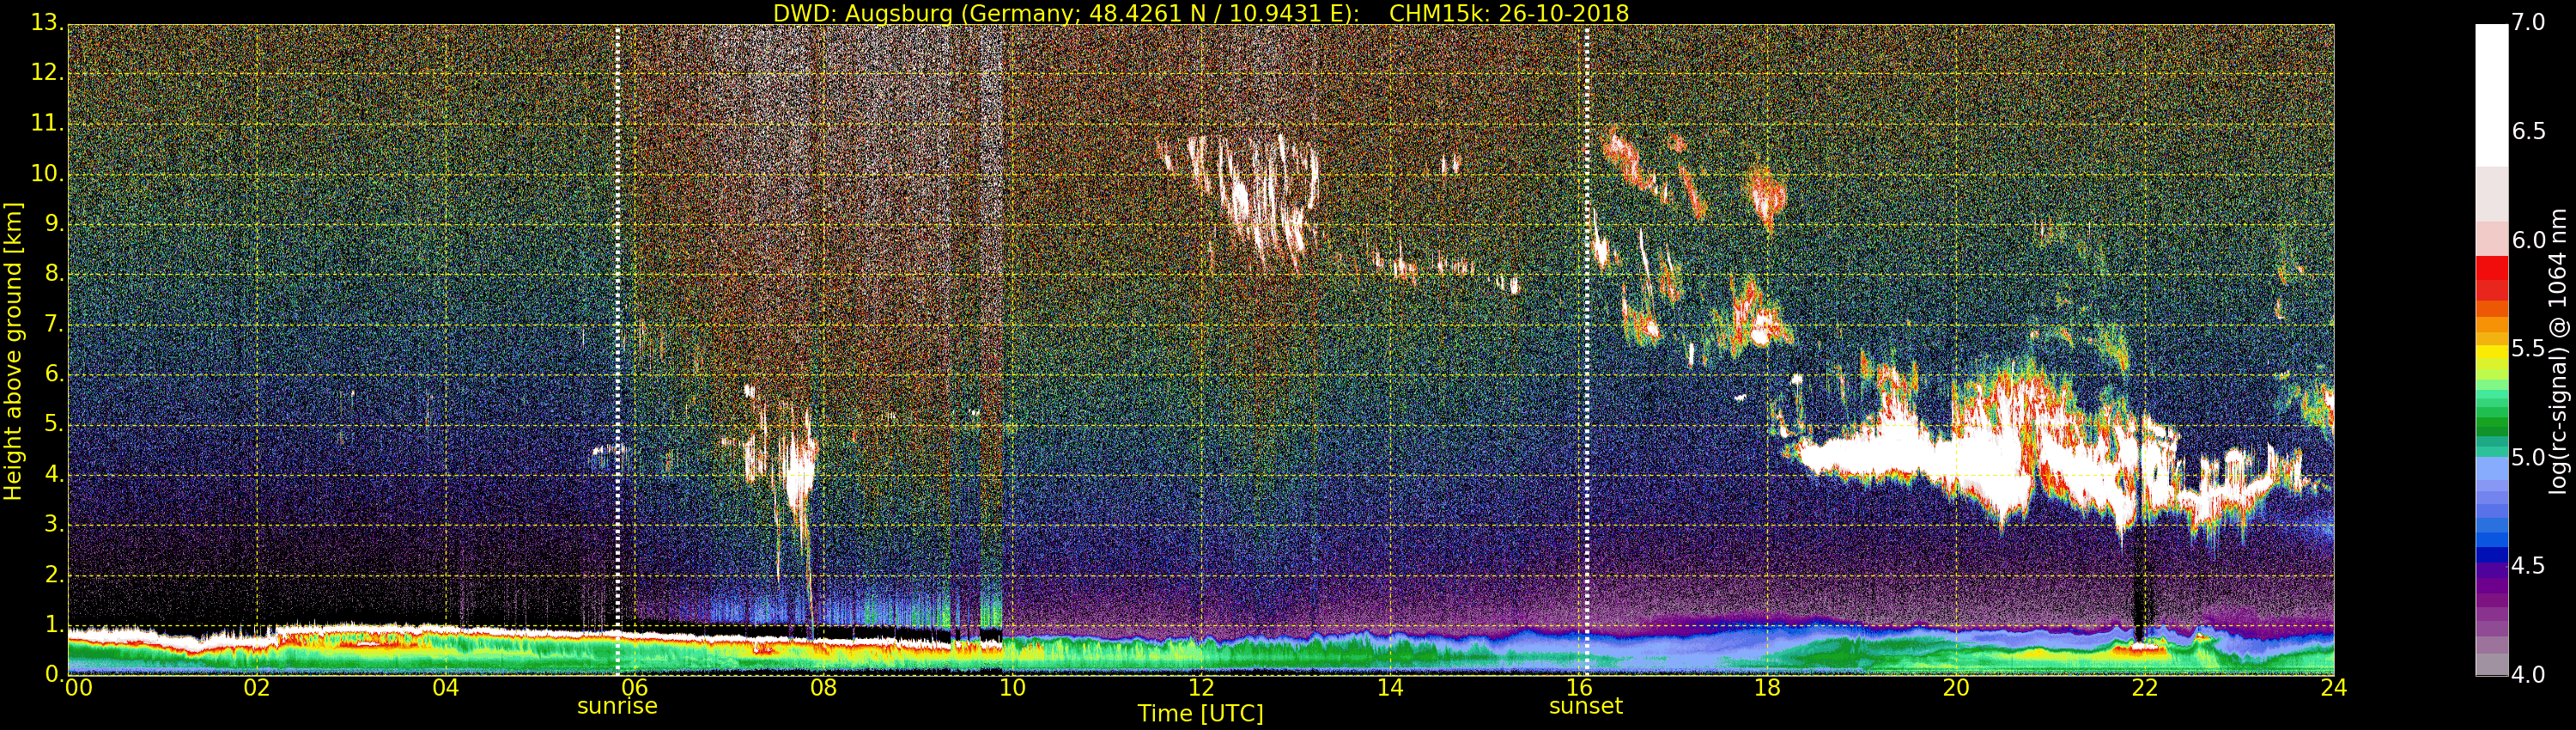Click the height axis tick label '3.'
Screen dimensions: 2576x730
coord(54,524)
